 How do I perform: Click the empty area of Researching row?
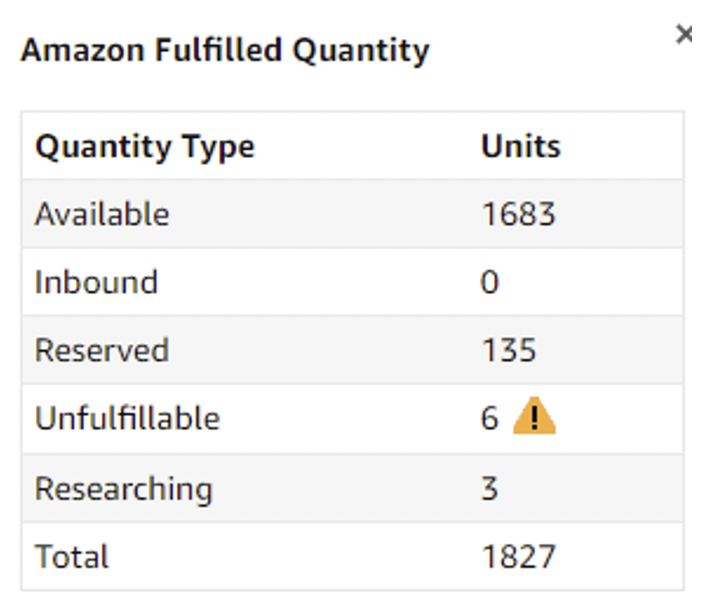pyautogui.click(x=347, y=488)
